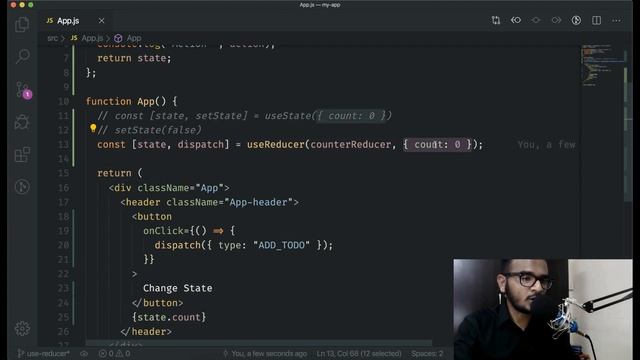
Task: Click '{state.count}' expression on line 25
Action: (x=169, y=317)
